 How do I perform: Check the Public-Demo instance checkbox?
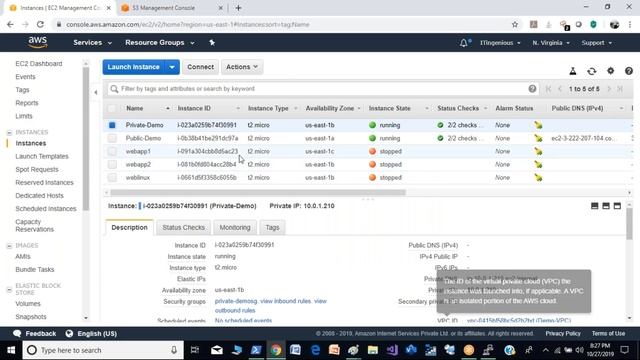(112, 138)
